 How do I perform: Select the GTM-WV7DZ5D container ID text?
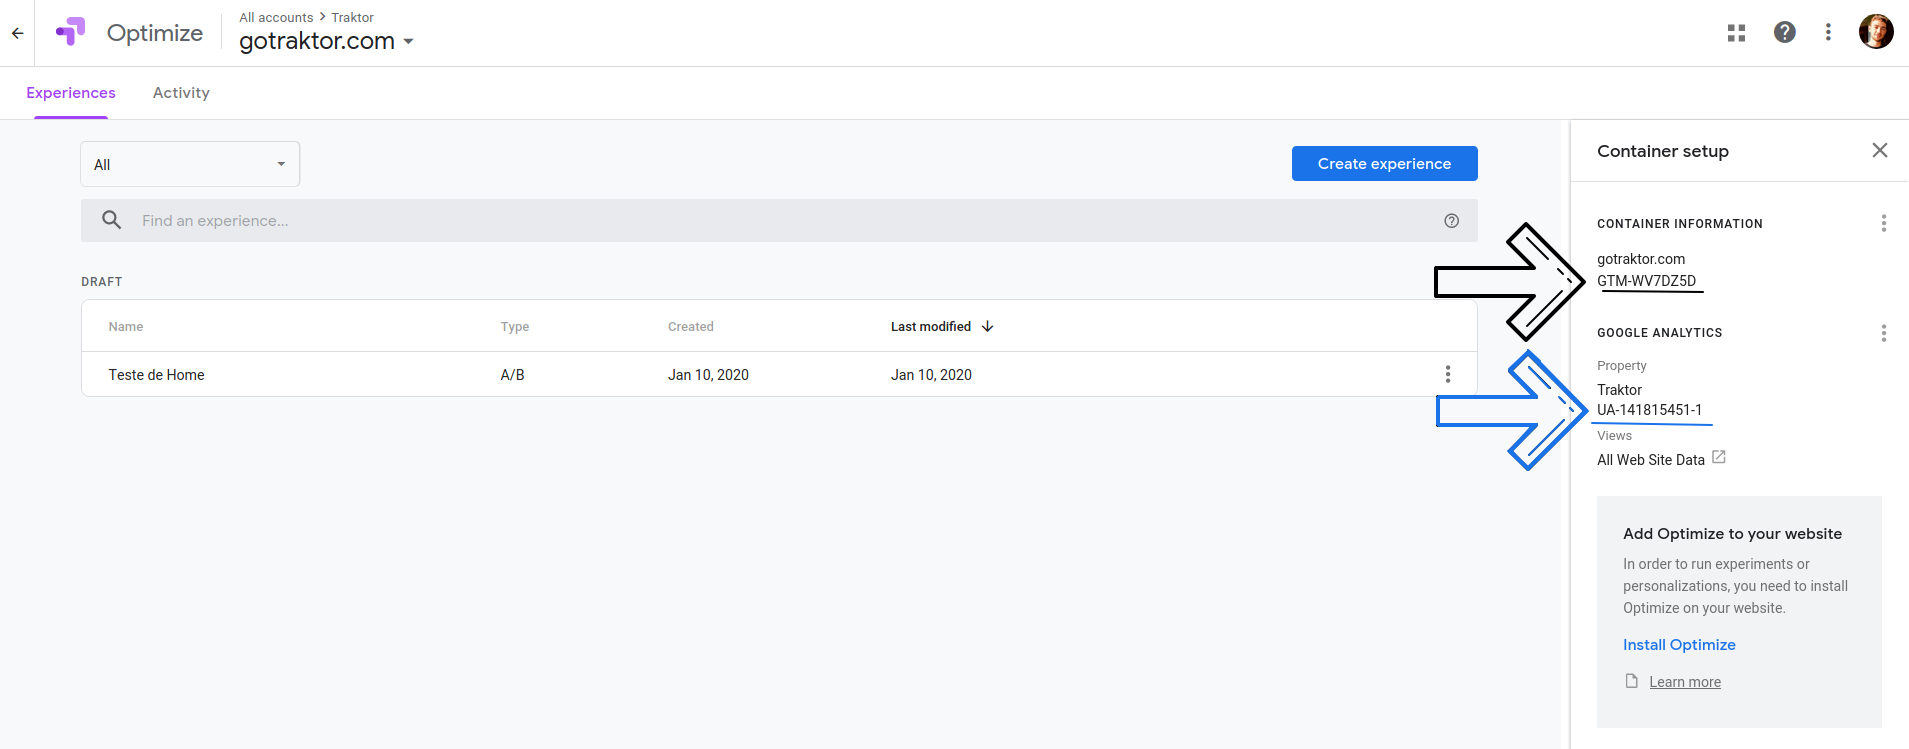click(x=1646, y=281)
